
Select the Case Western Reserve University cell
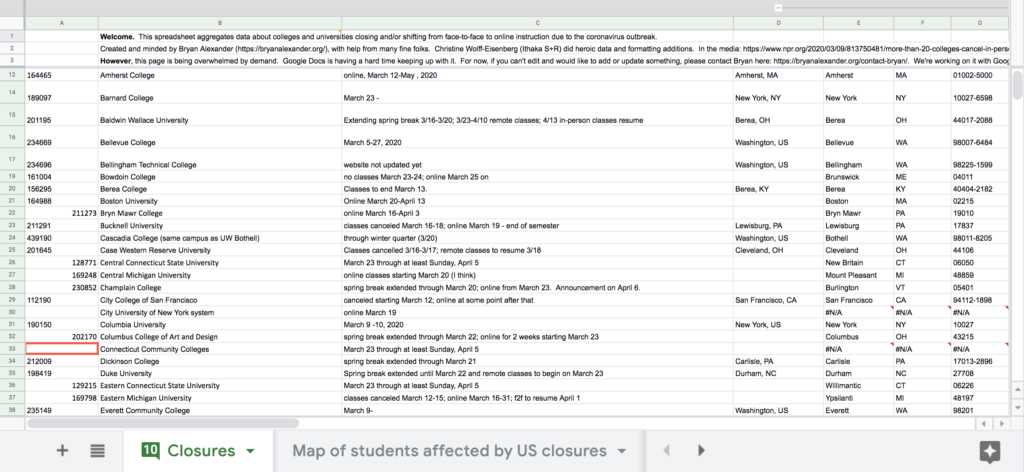[219, 251]
